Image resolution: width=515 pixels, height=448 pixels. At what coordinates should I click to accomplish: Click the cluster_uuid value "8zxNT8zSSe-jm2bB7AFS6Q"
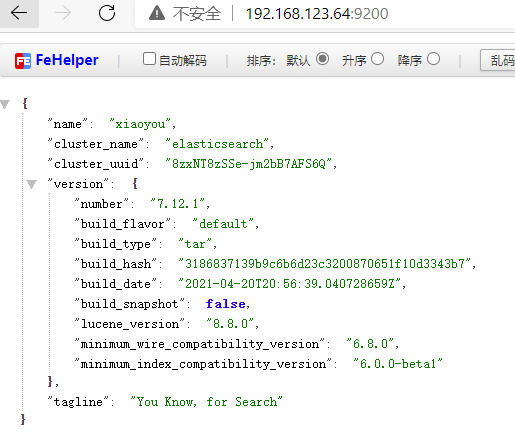[249, 164]
